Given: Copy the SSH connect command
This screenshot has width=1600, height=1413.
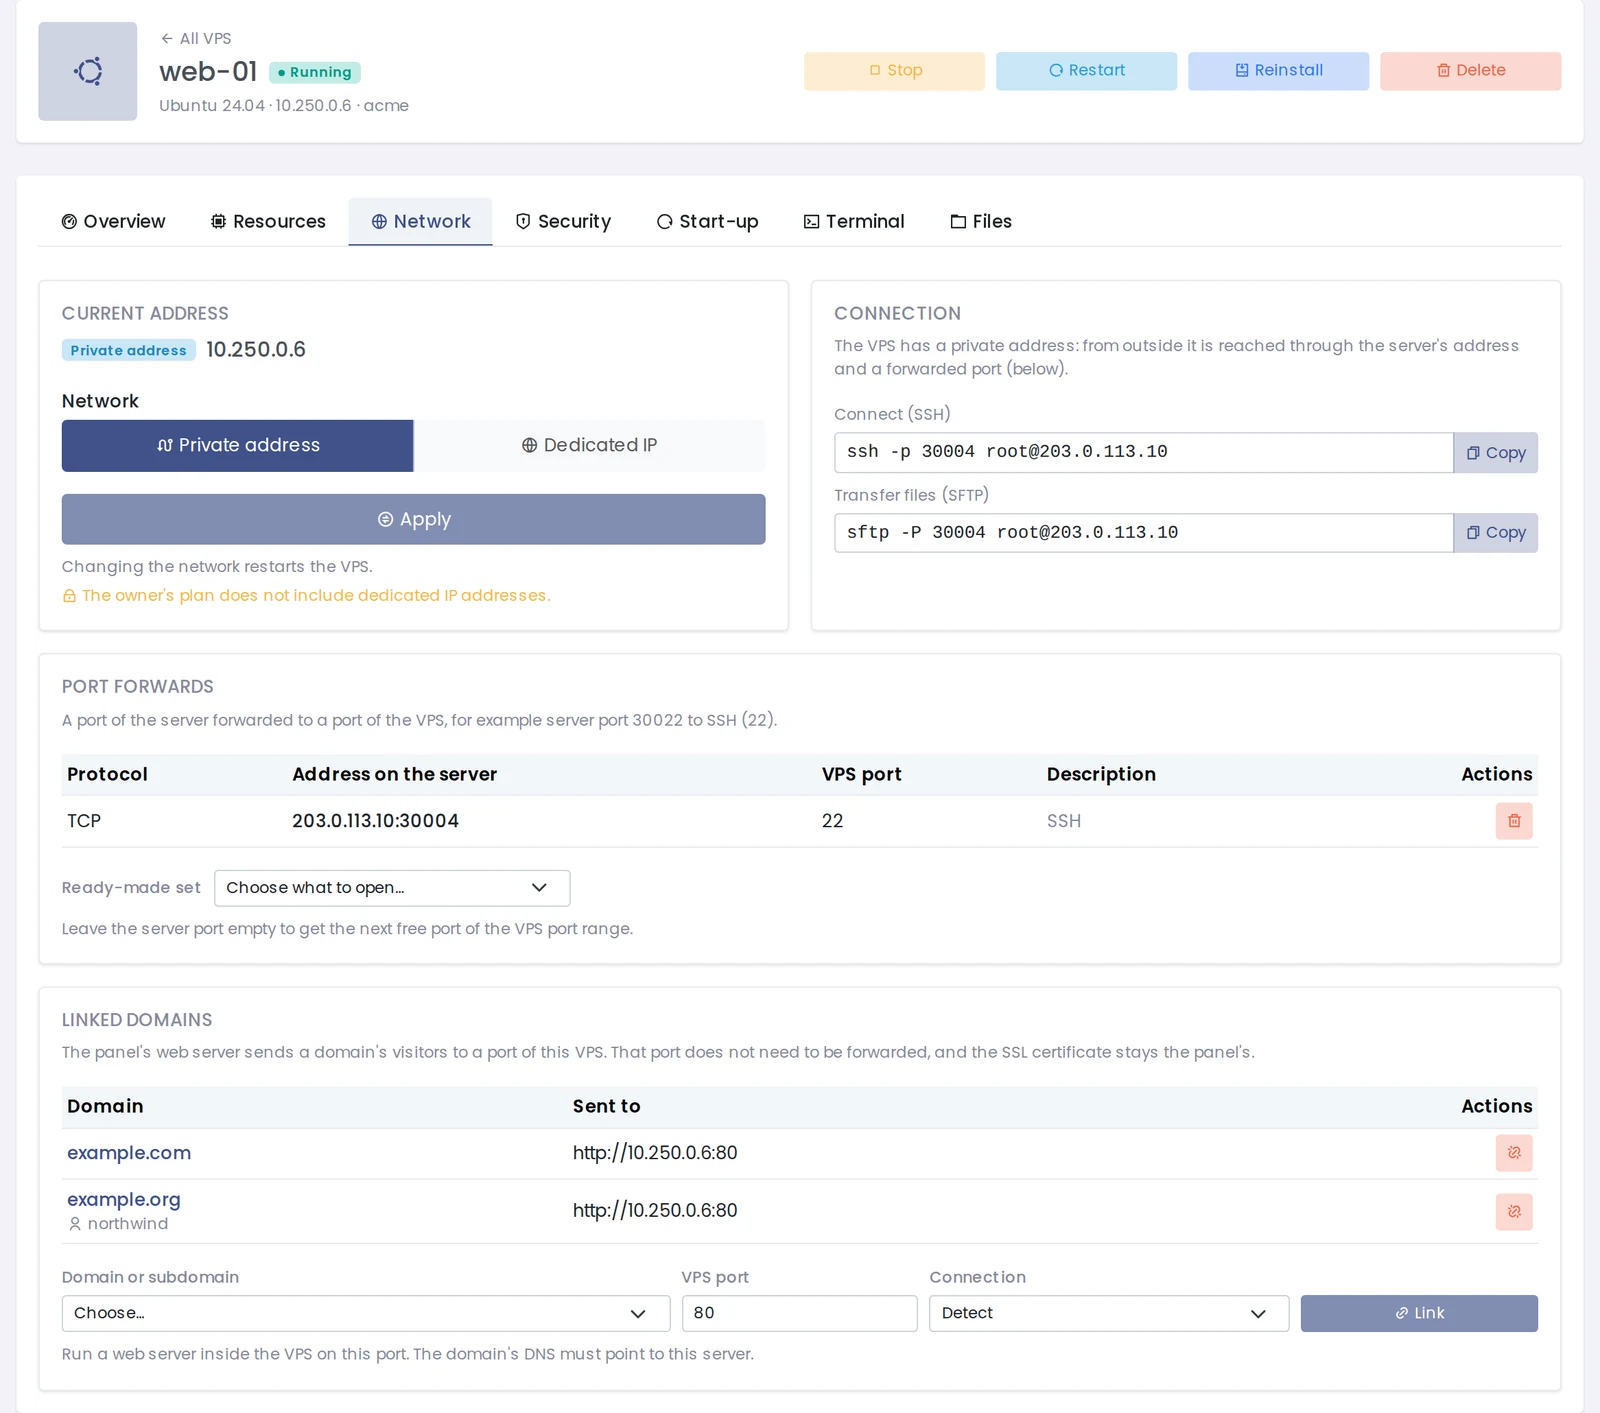Looking at the screenshot, I should click(x=1496, y=453).
